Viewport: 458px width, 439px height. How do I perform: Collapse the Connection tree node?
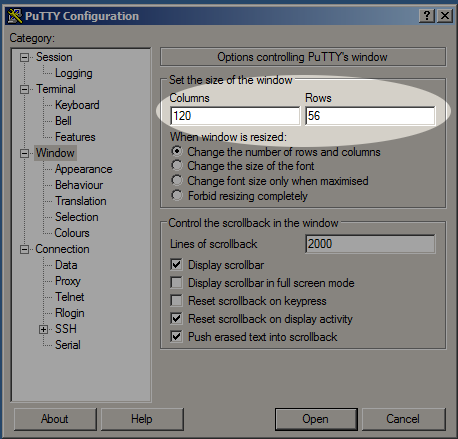(24, 249)
